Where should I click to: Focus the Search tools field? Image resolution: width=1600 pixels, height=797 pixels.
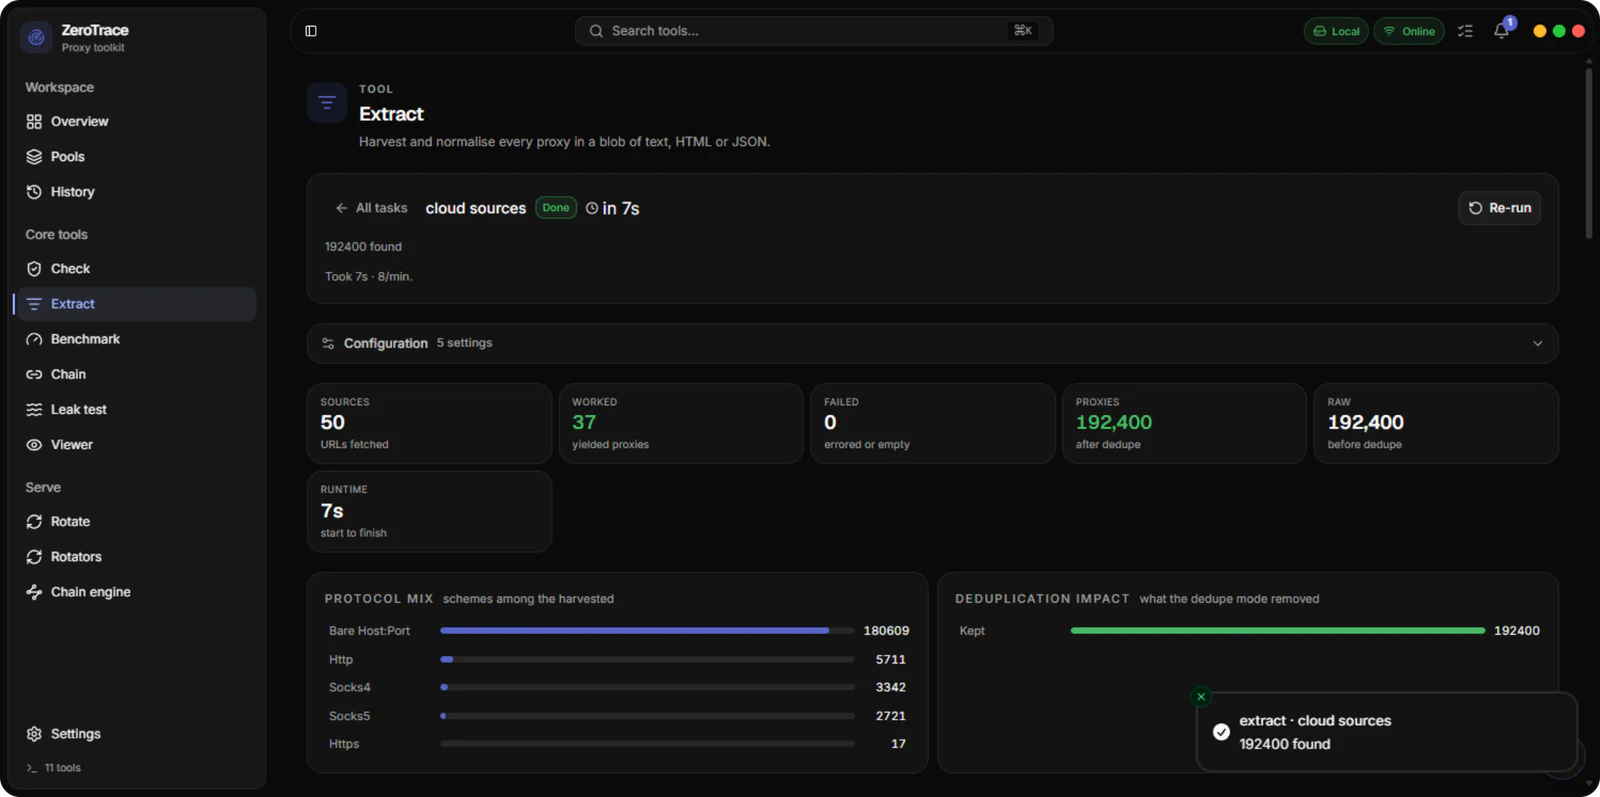pyautogui.click(x=814, y=31)
